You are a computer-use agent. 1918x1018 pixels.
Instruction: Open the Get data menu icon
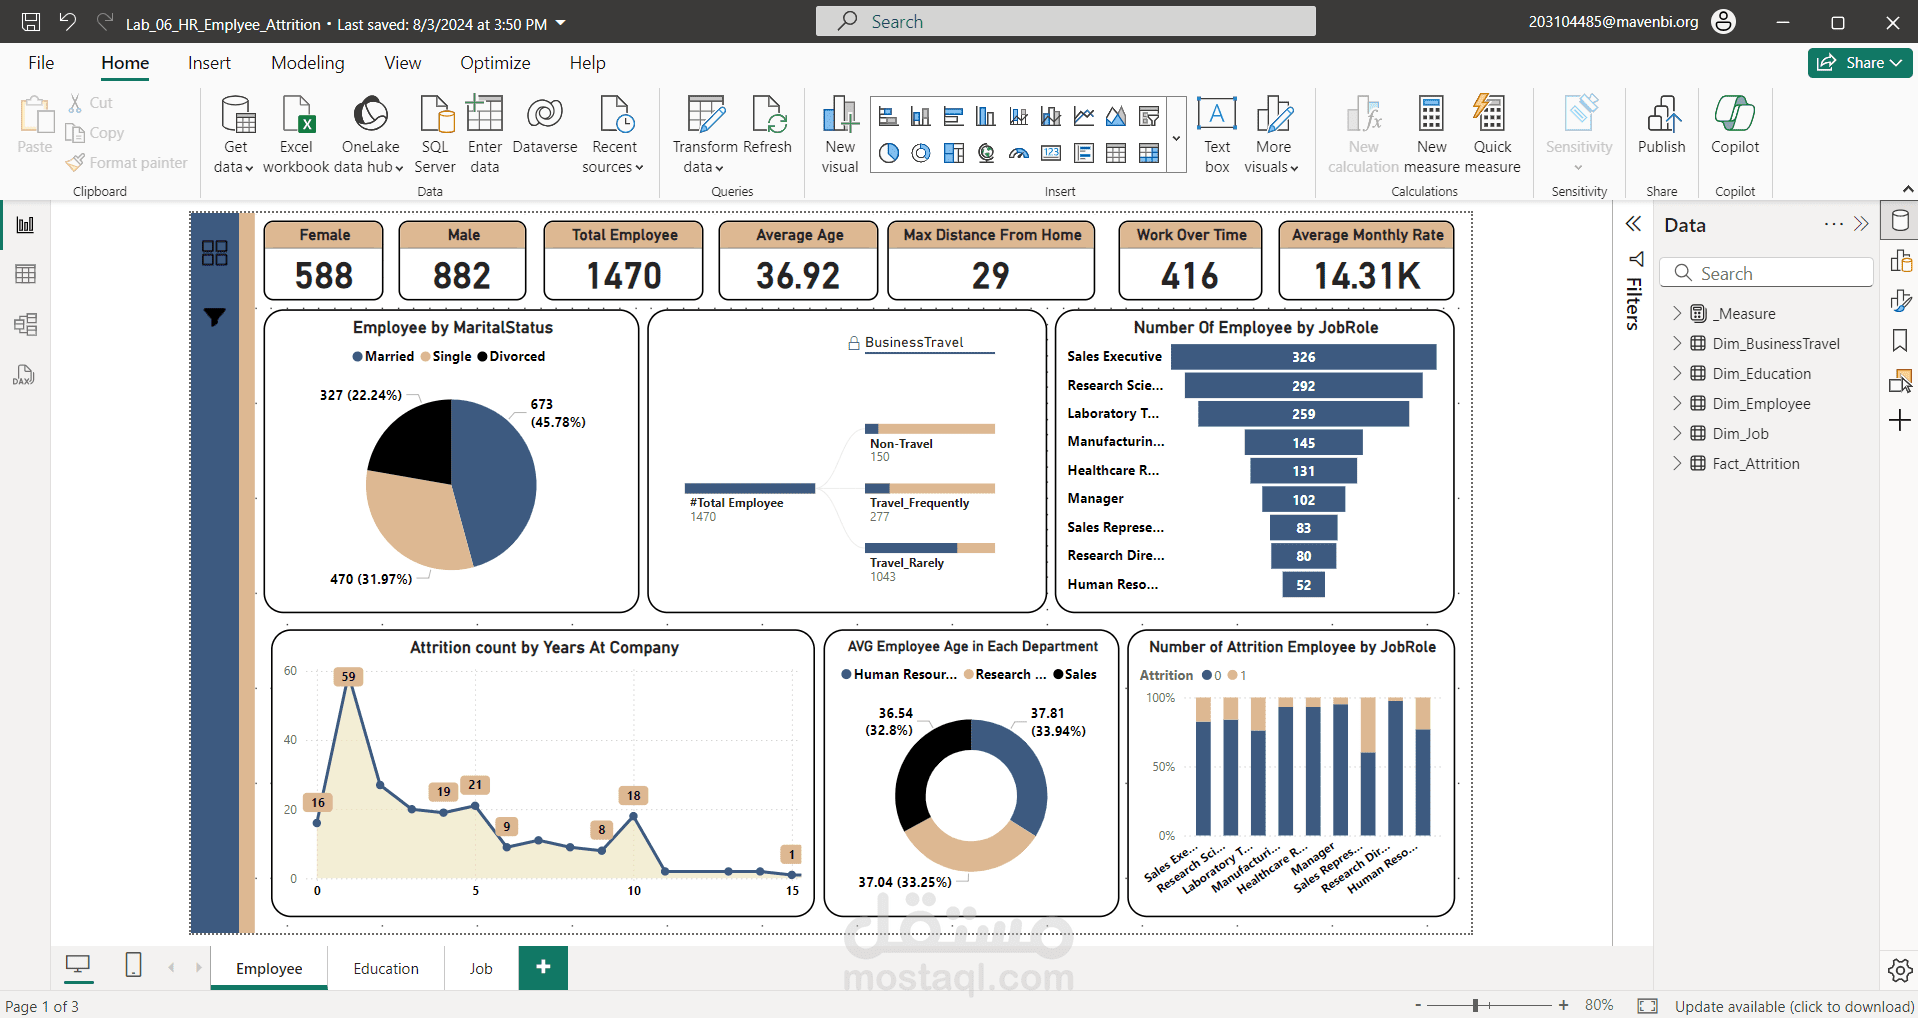point(237,114)
